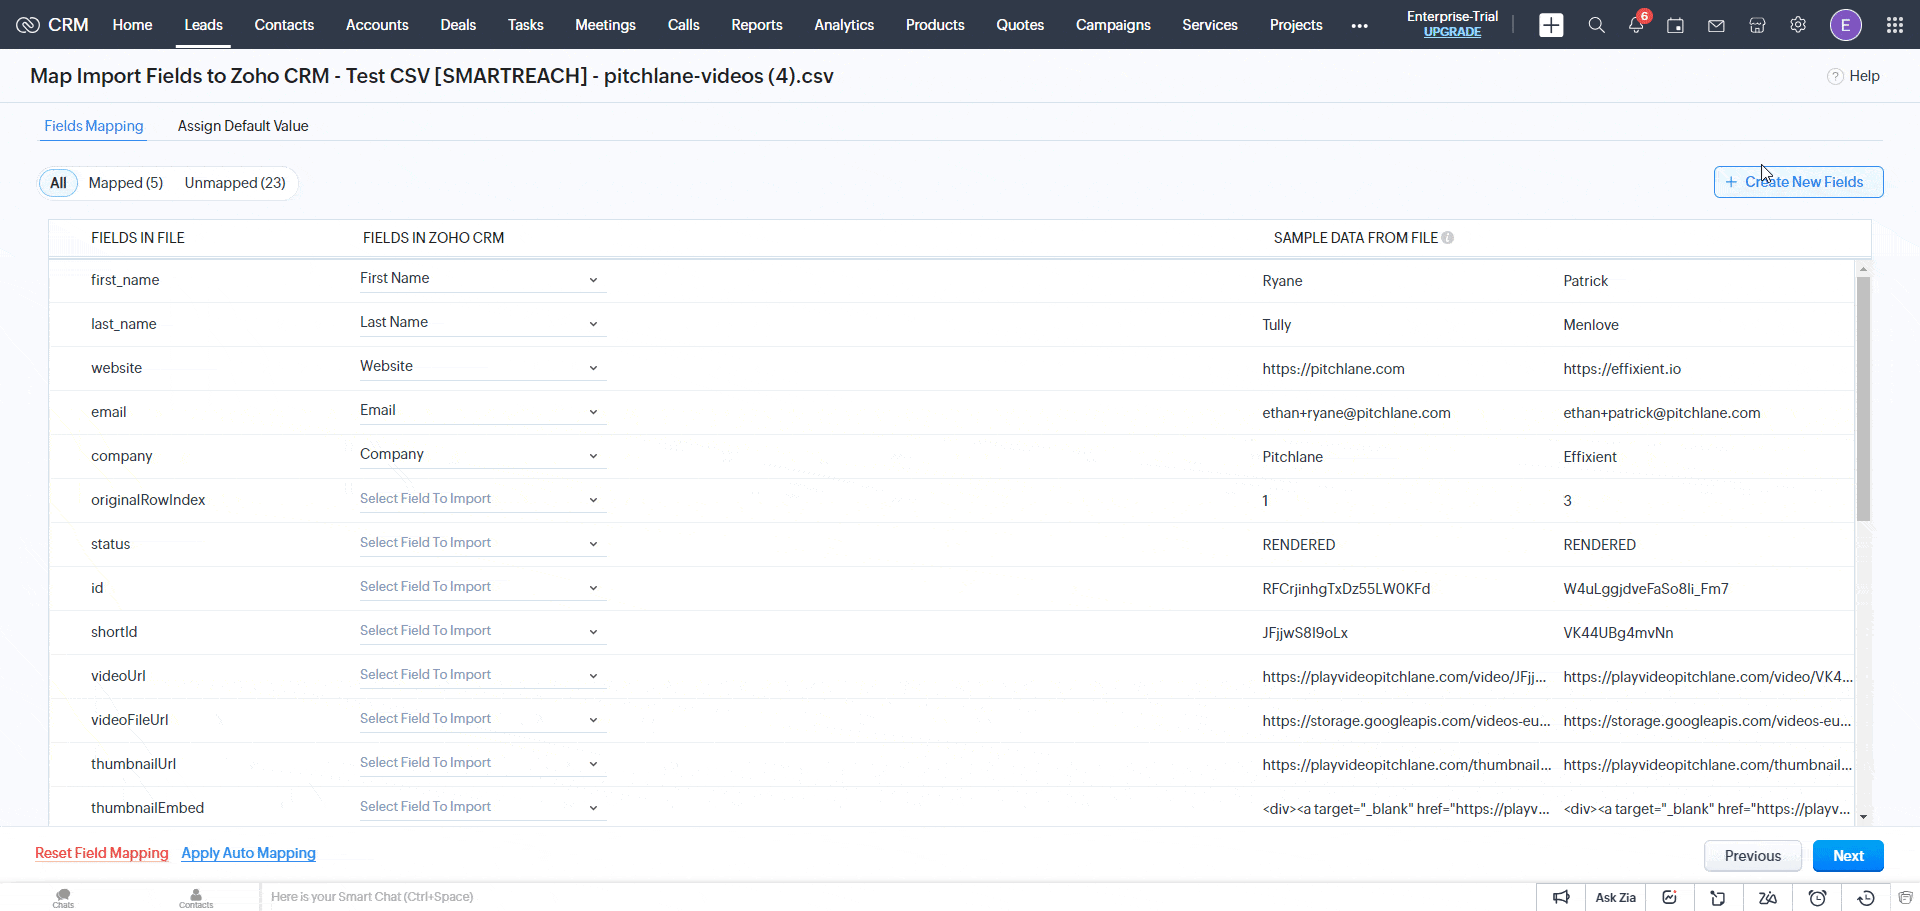Select a field for videoFileUrl row
Image resolution: width=1920 pixels, height=911 pixels.
[483, 719]
